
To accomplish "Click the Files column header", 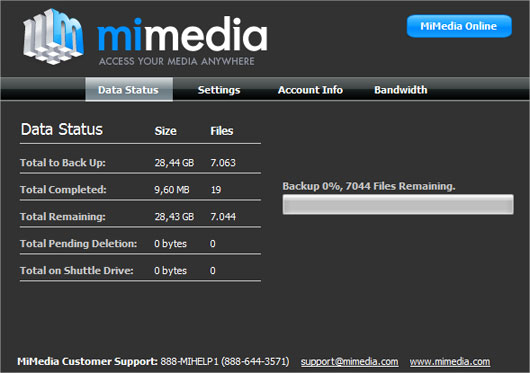I will coord(222,131).
